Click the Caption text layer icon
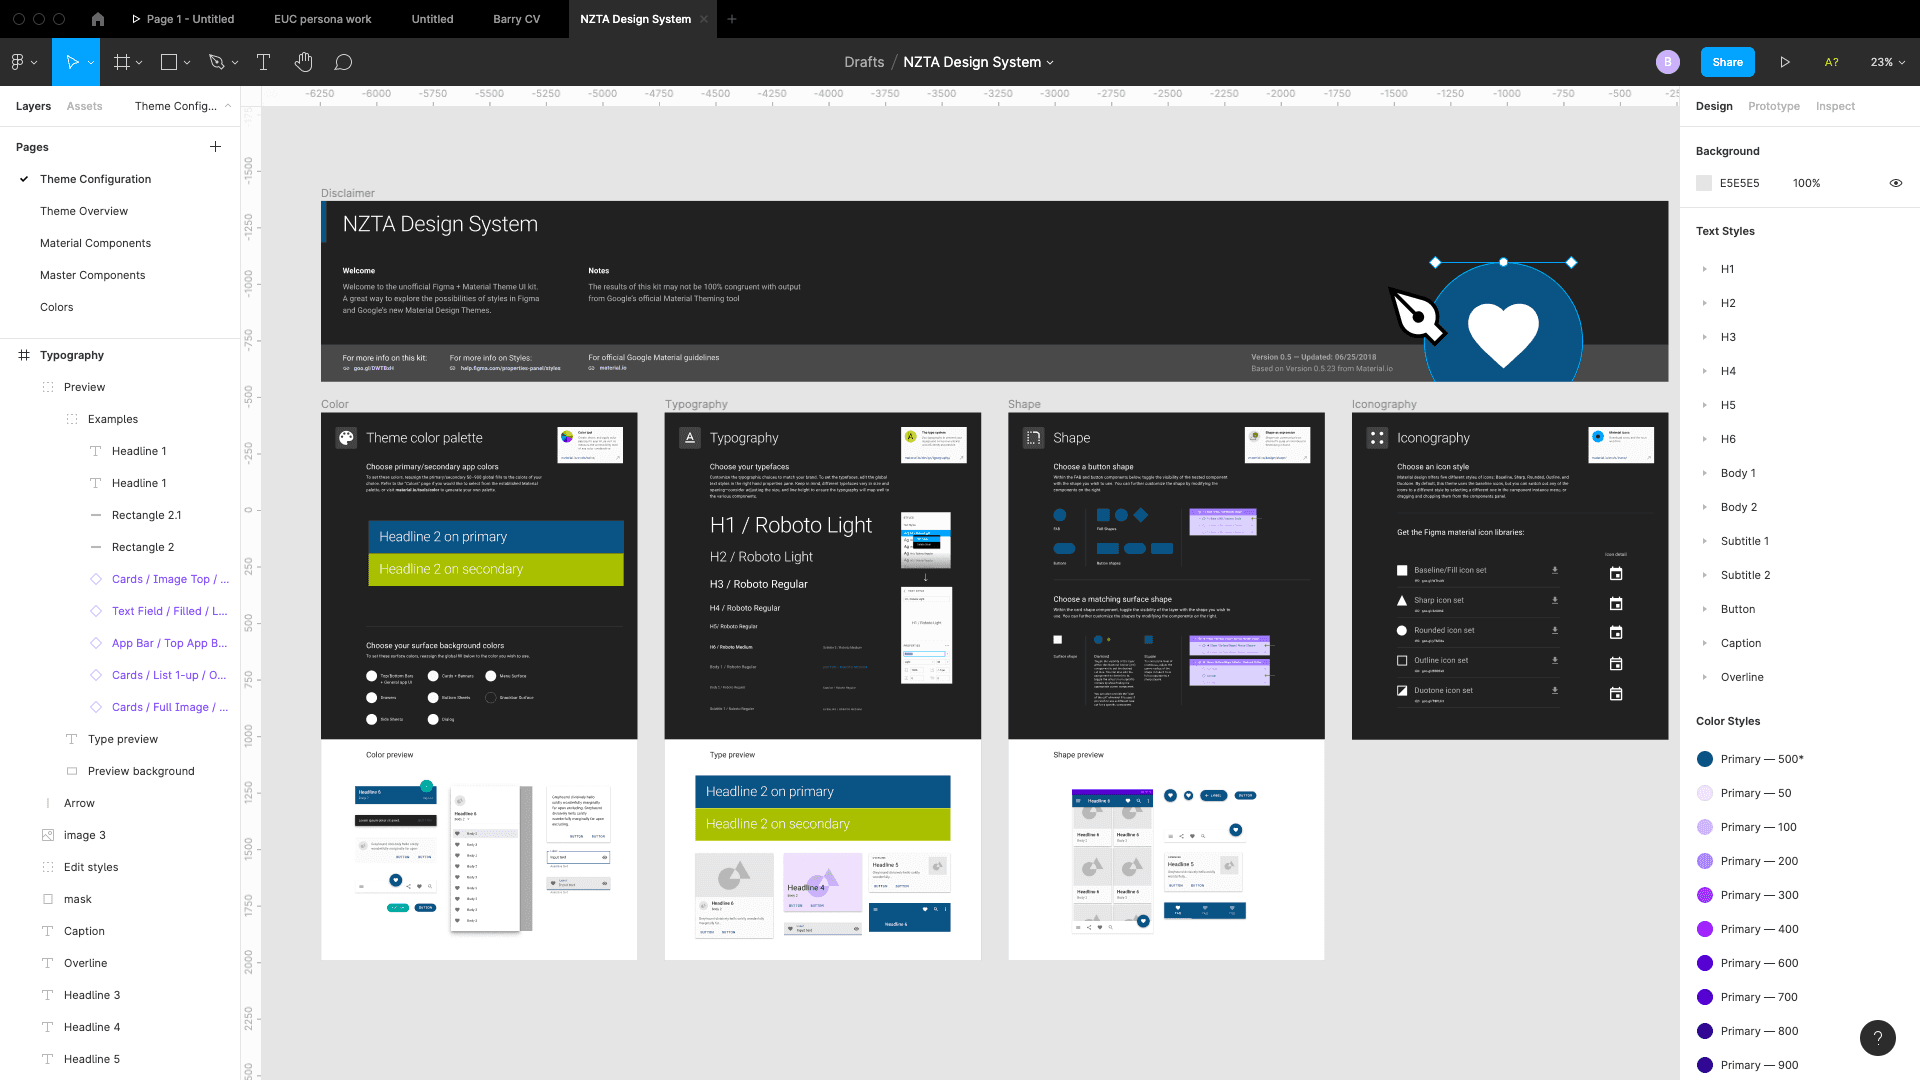The image size is (1920, 1080). (x=48, y=931)
